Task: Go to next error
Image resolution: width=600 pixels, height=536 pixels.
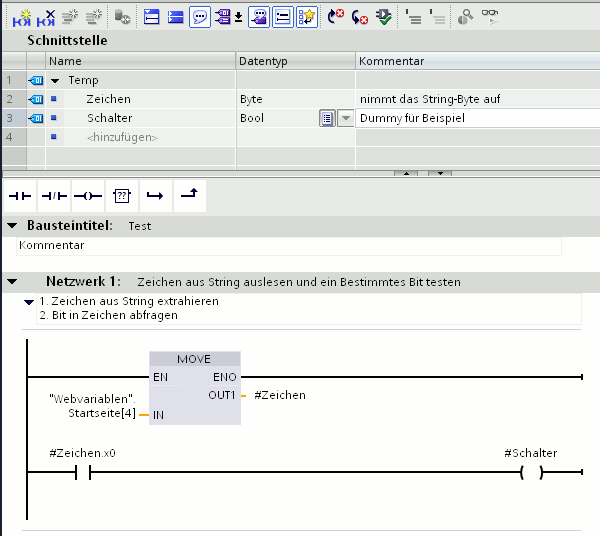Action: 336,17
